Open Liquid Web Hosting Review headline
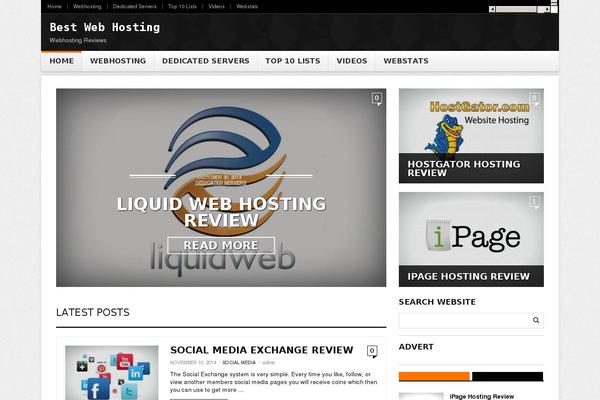This screenshot has height=400, width=600. (x=221, y=212)
